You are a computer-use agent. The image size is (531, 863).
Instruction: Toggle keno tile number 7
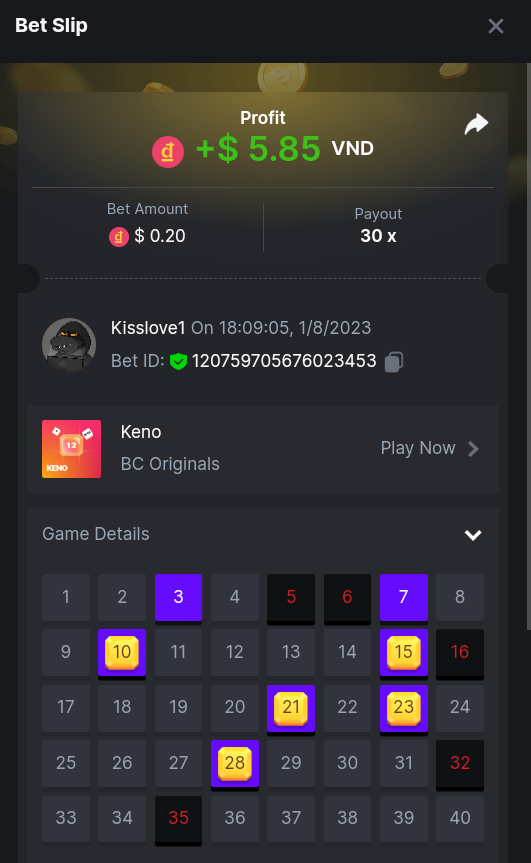pyautogui.click(x=404, y=597)
